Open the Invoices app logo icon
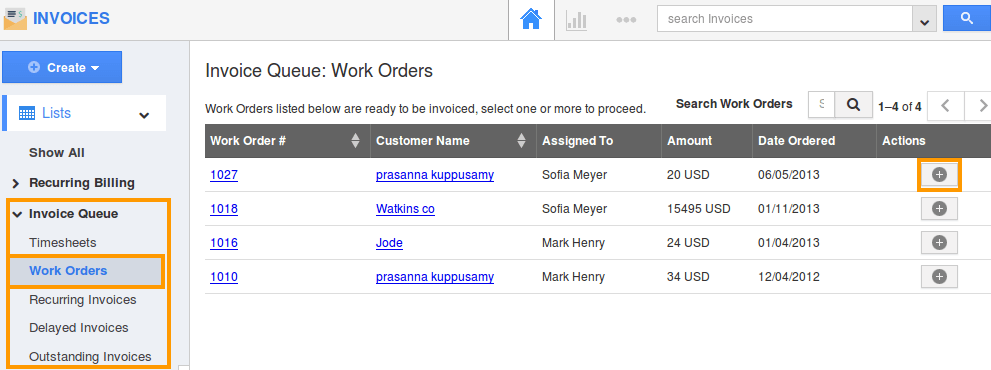 click(15, 19)
